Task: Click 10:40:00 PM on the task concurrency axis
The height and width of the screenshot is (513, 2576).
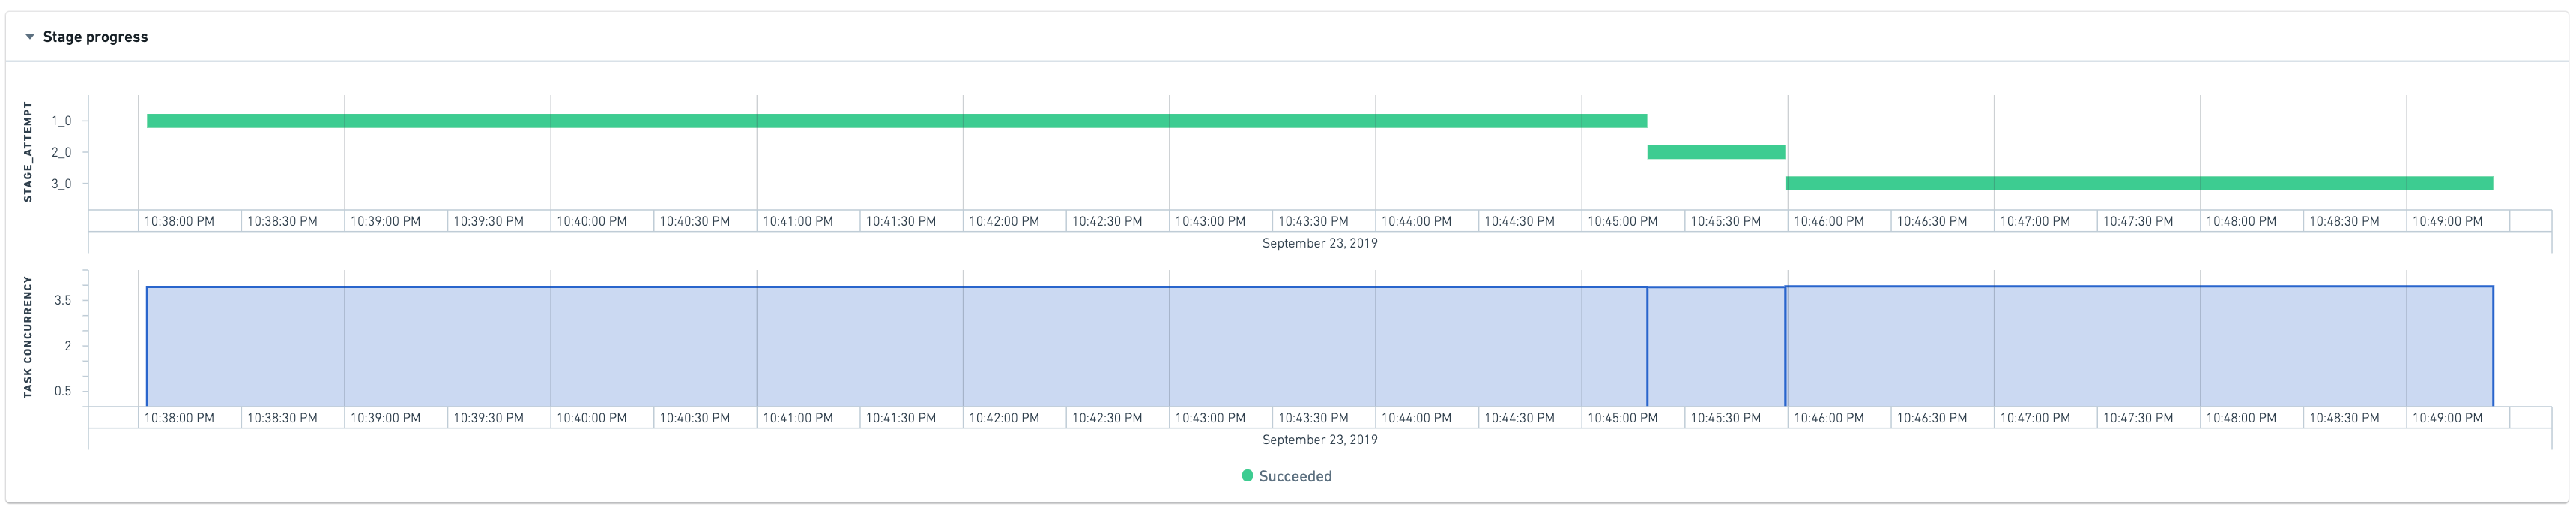Action: pos(591,418)
